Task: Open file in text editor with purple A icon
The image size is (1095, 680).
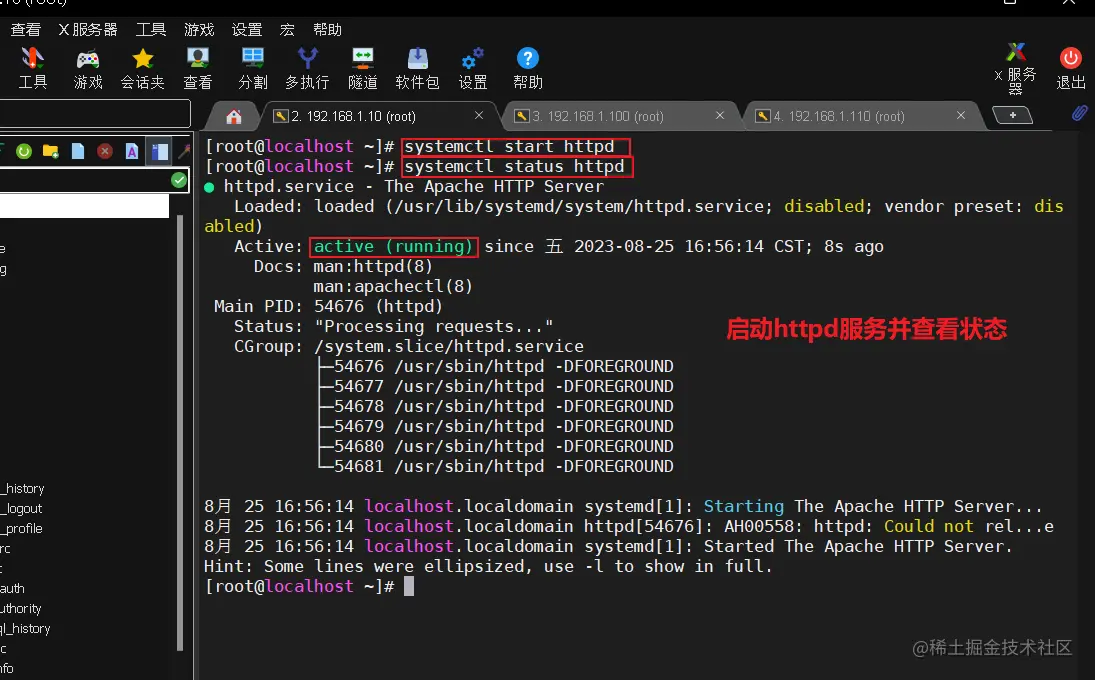Action: (132, 151)
